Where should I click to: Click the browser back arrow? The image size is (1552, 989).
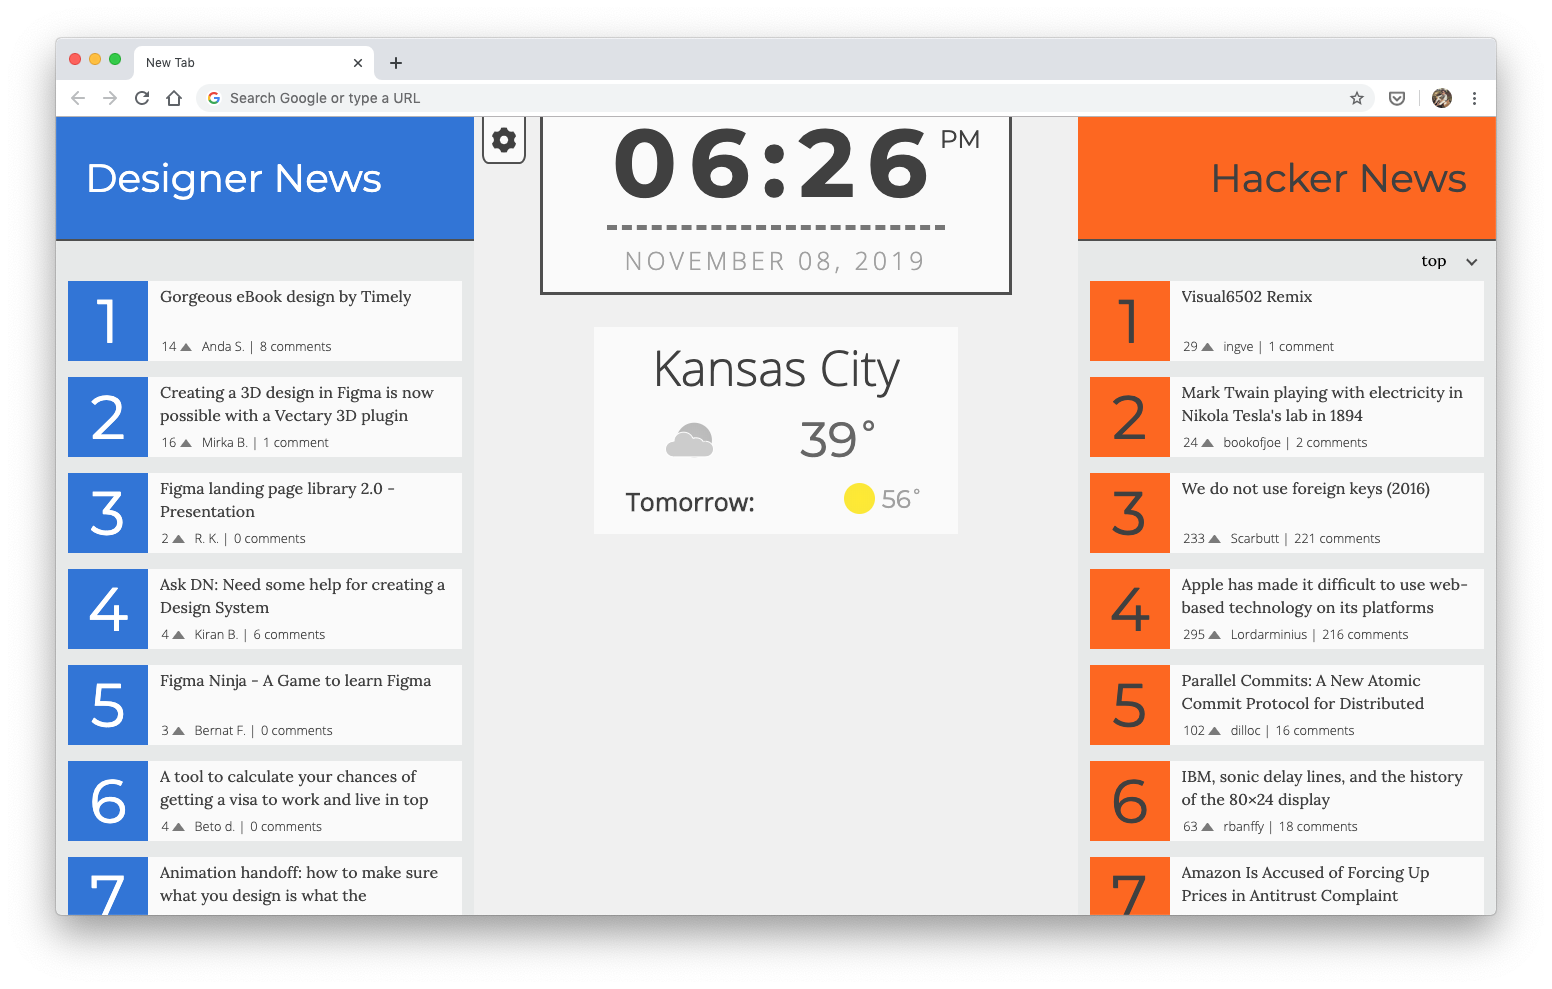coord(78,98)
